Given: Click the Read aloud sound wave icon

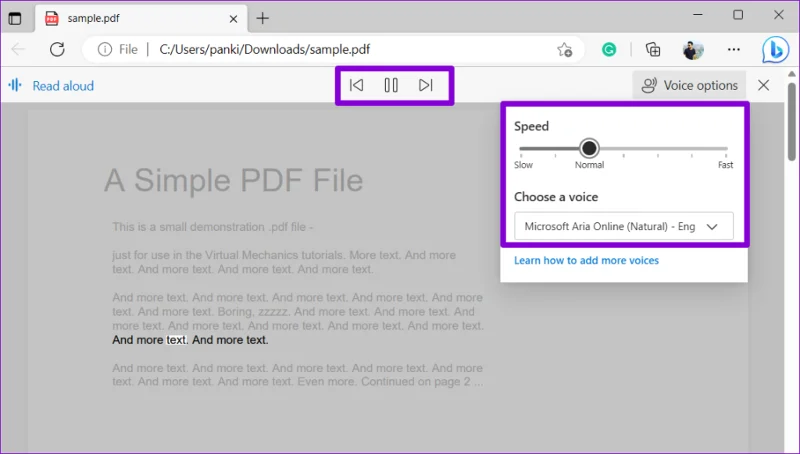Looking at the screenshot, I should [x=15, y=85].
